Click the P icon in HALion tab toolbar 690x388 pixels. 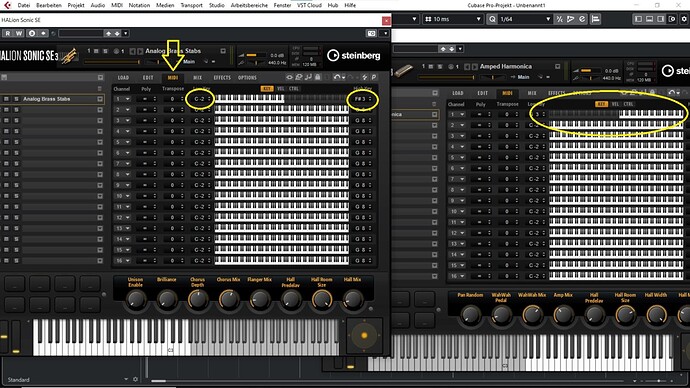374,77
